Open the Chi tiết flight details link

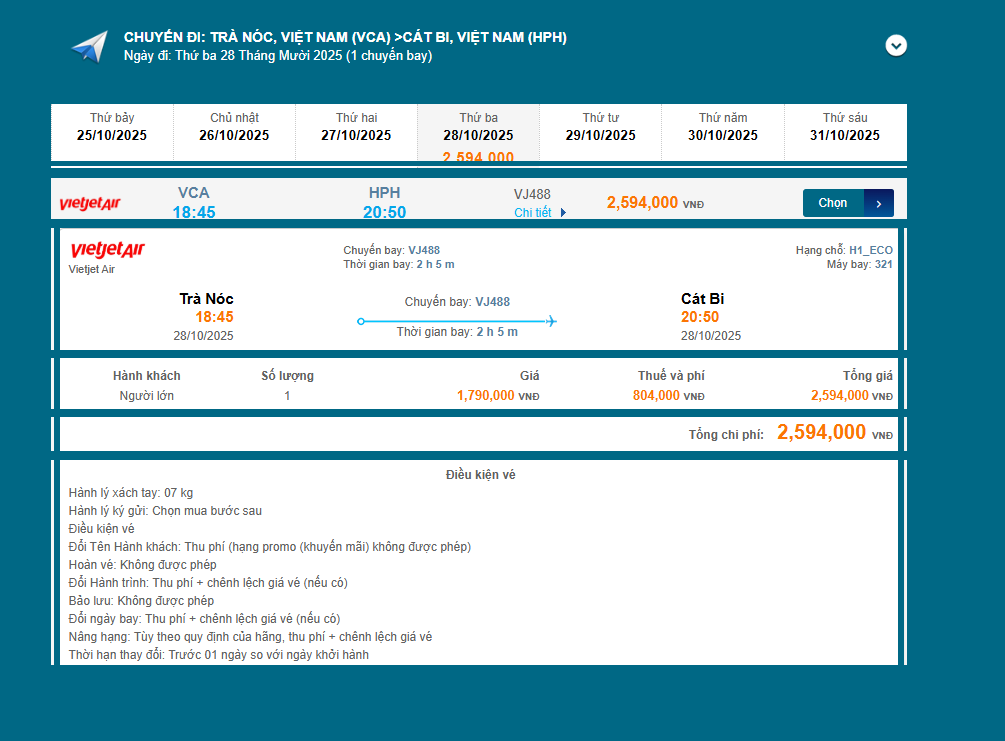click(x=532, y=212)
